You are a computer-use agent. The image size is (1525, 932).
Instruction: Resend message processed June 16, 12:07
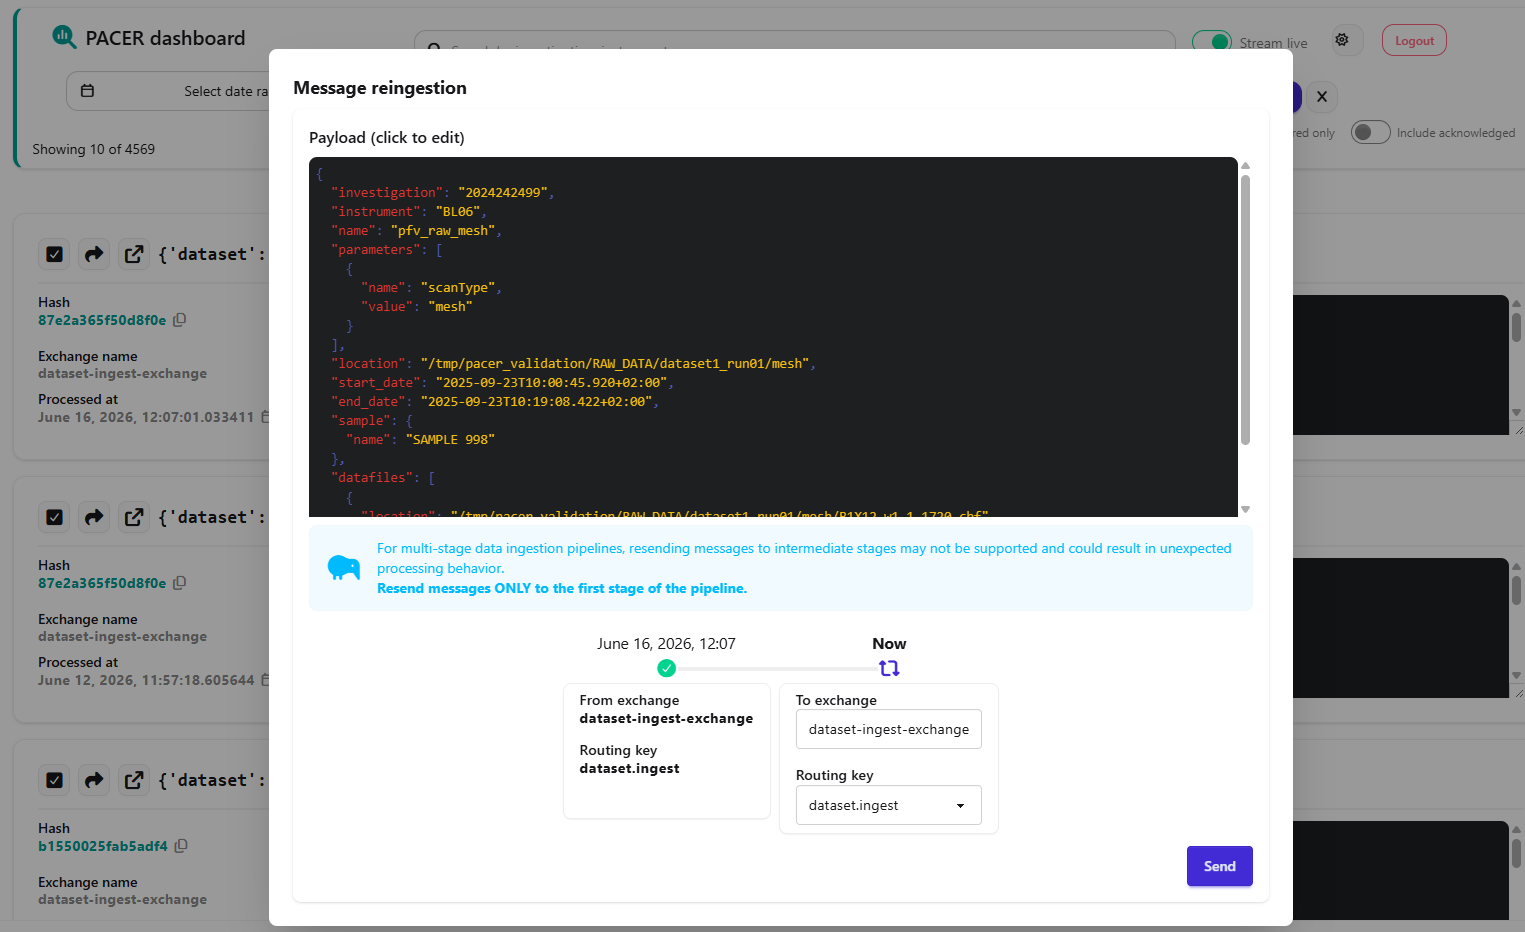(x=94, y=254)
